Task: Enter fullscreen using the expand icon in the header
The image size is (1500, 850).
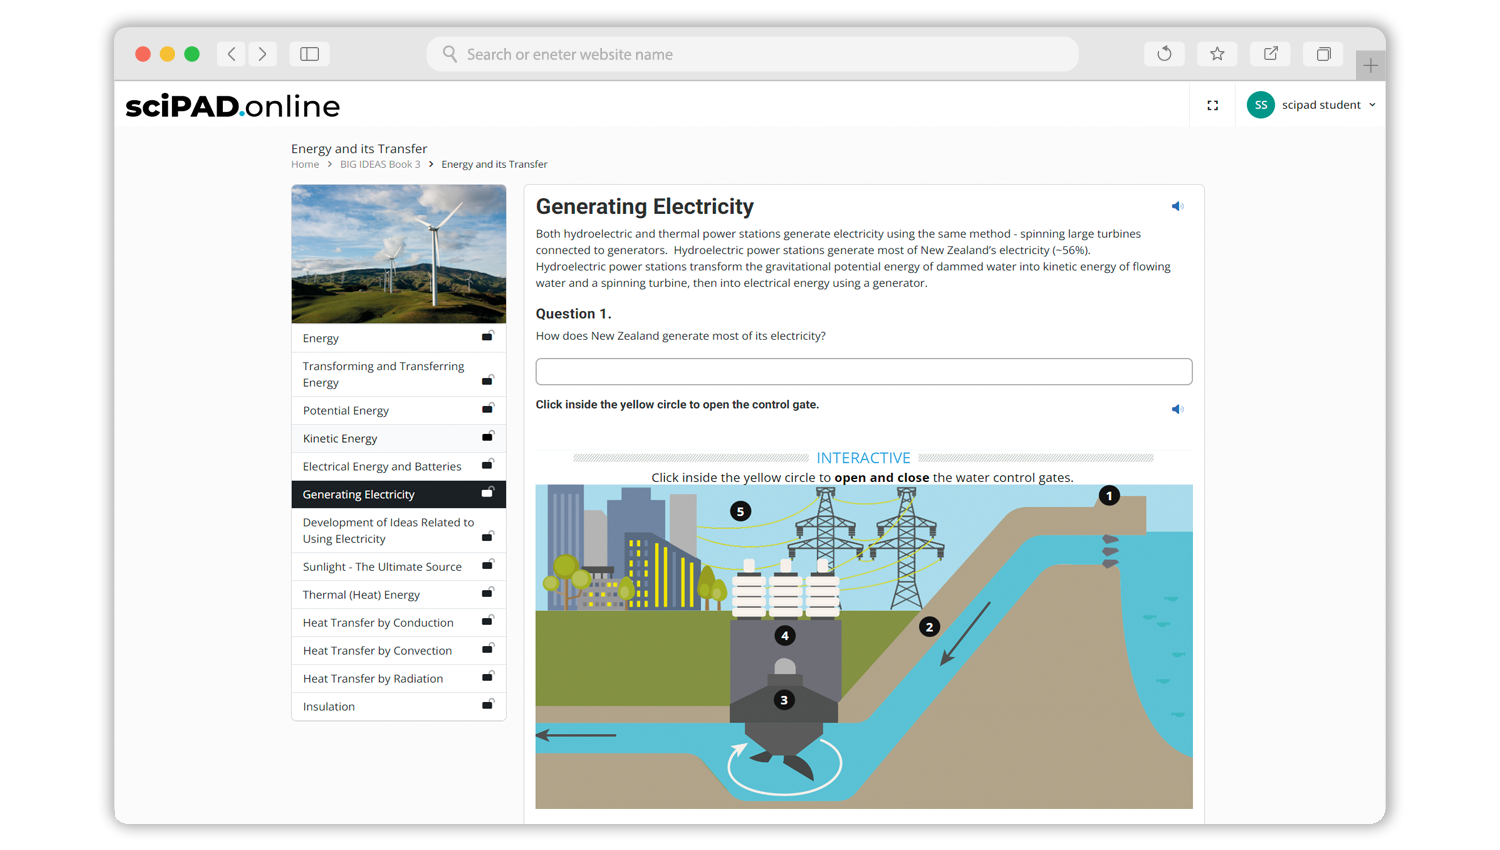Action: 1213,105
